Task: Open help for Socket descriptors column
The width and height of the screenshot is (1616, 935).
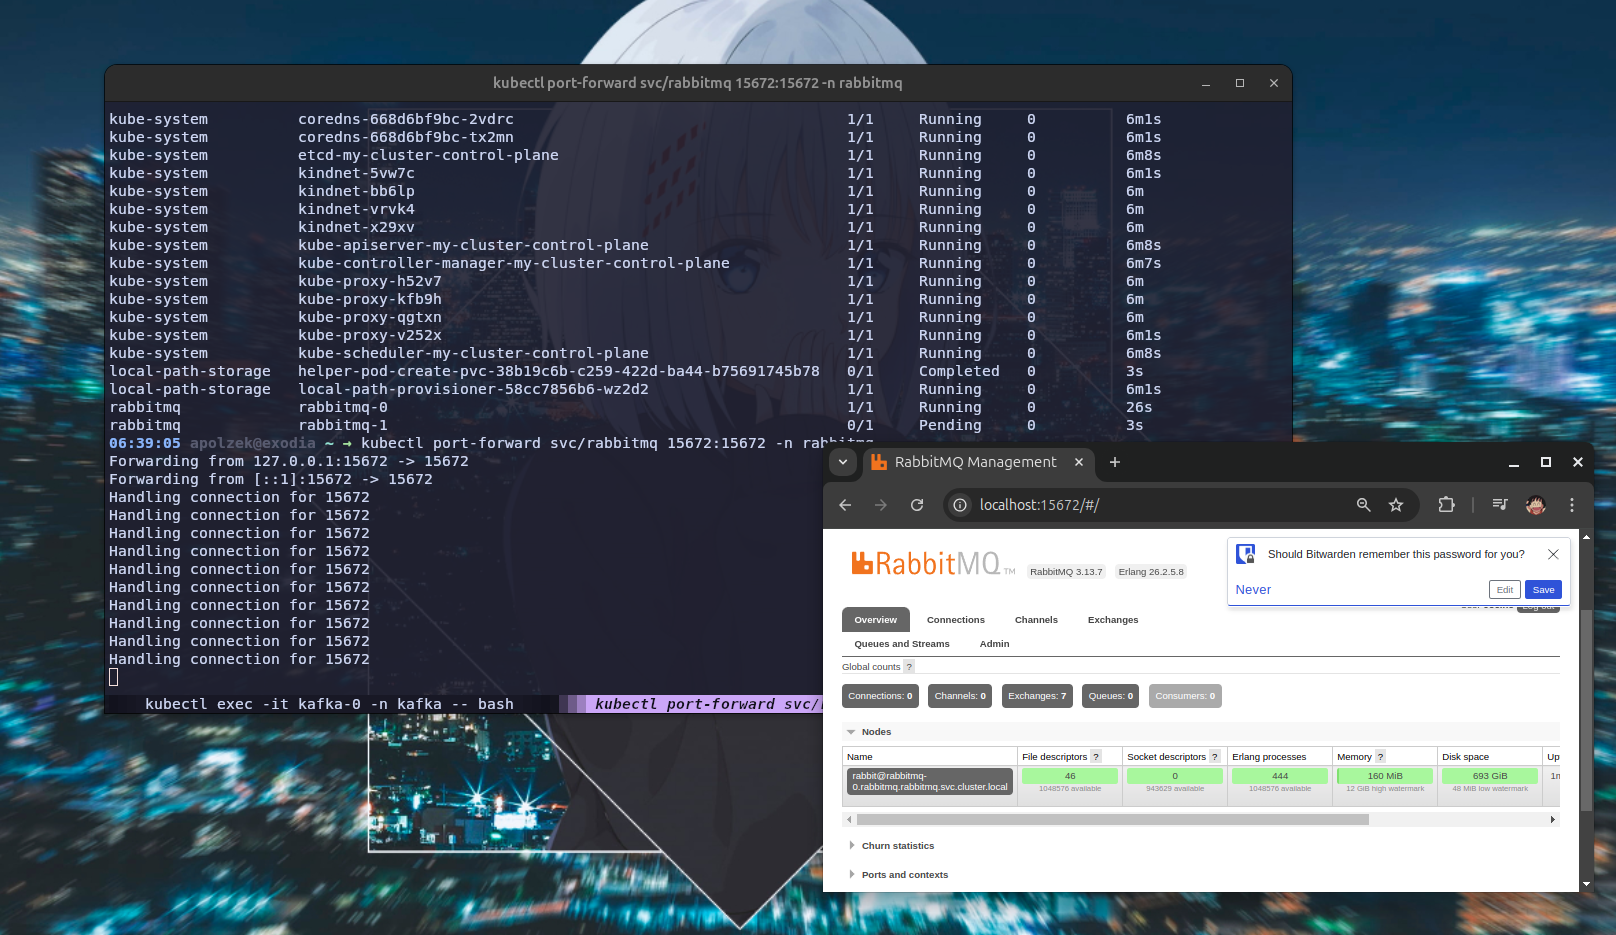Action: 1215,757
